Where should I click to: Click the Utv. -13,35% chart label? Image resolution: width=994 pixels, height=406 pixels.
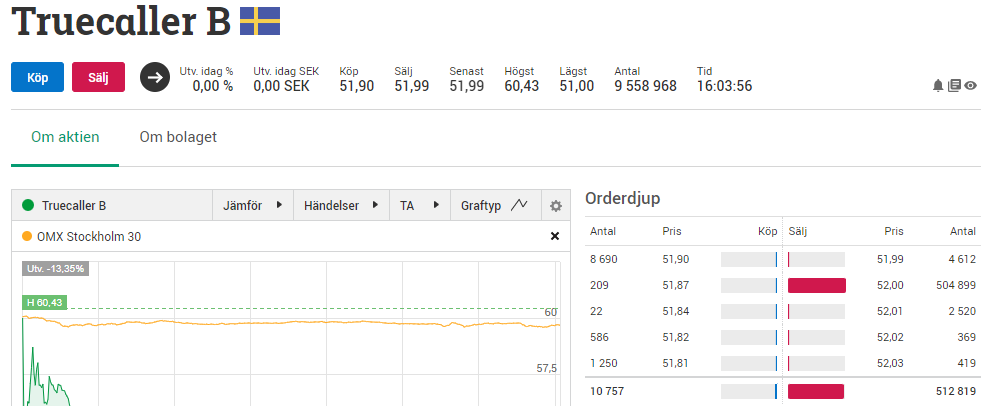click(55, 269)
